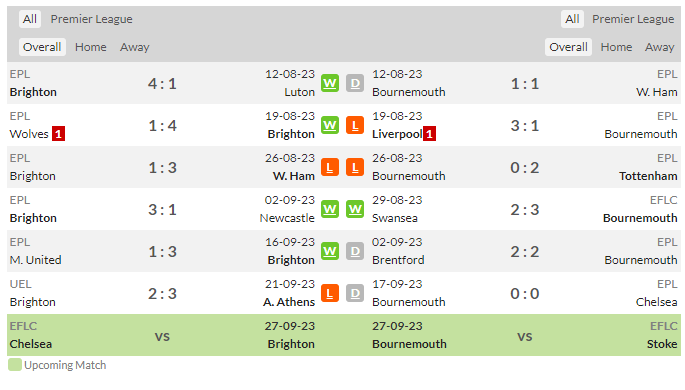Select the left All filter
This screenshot has width=685, height=390.
coord(30,19)
